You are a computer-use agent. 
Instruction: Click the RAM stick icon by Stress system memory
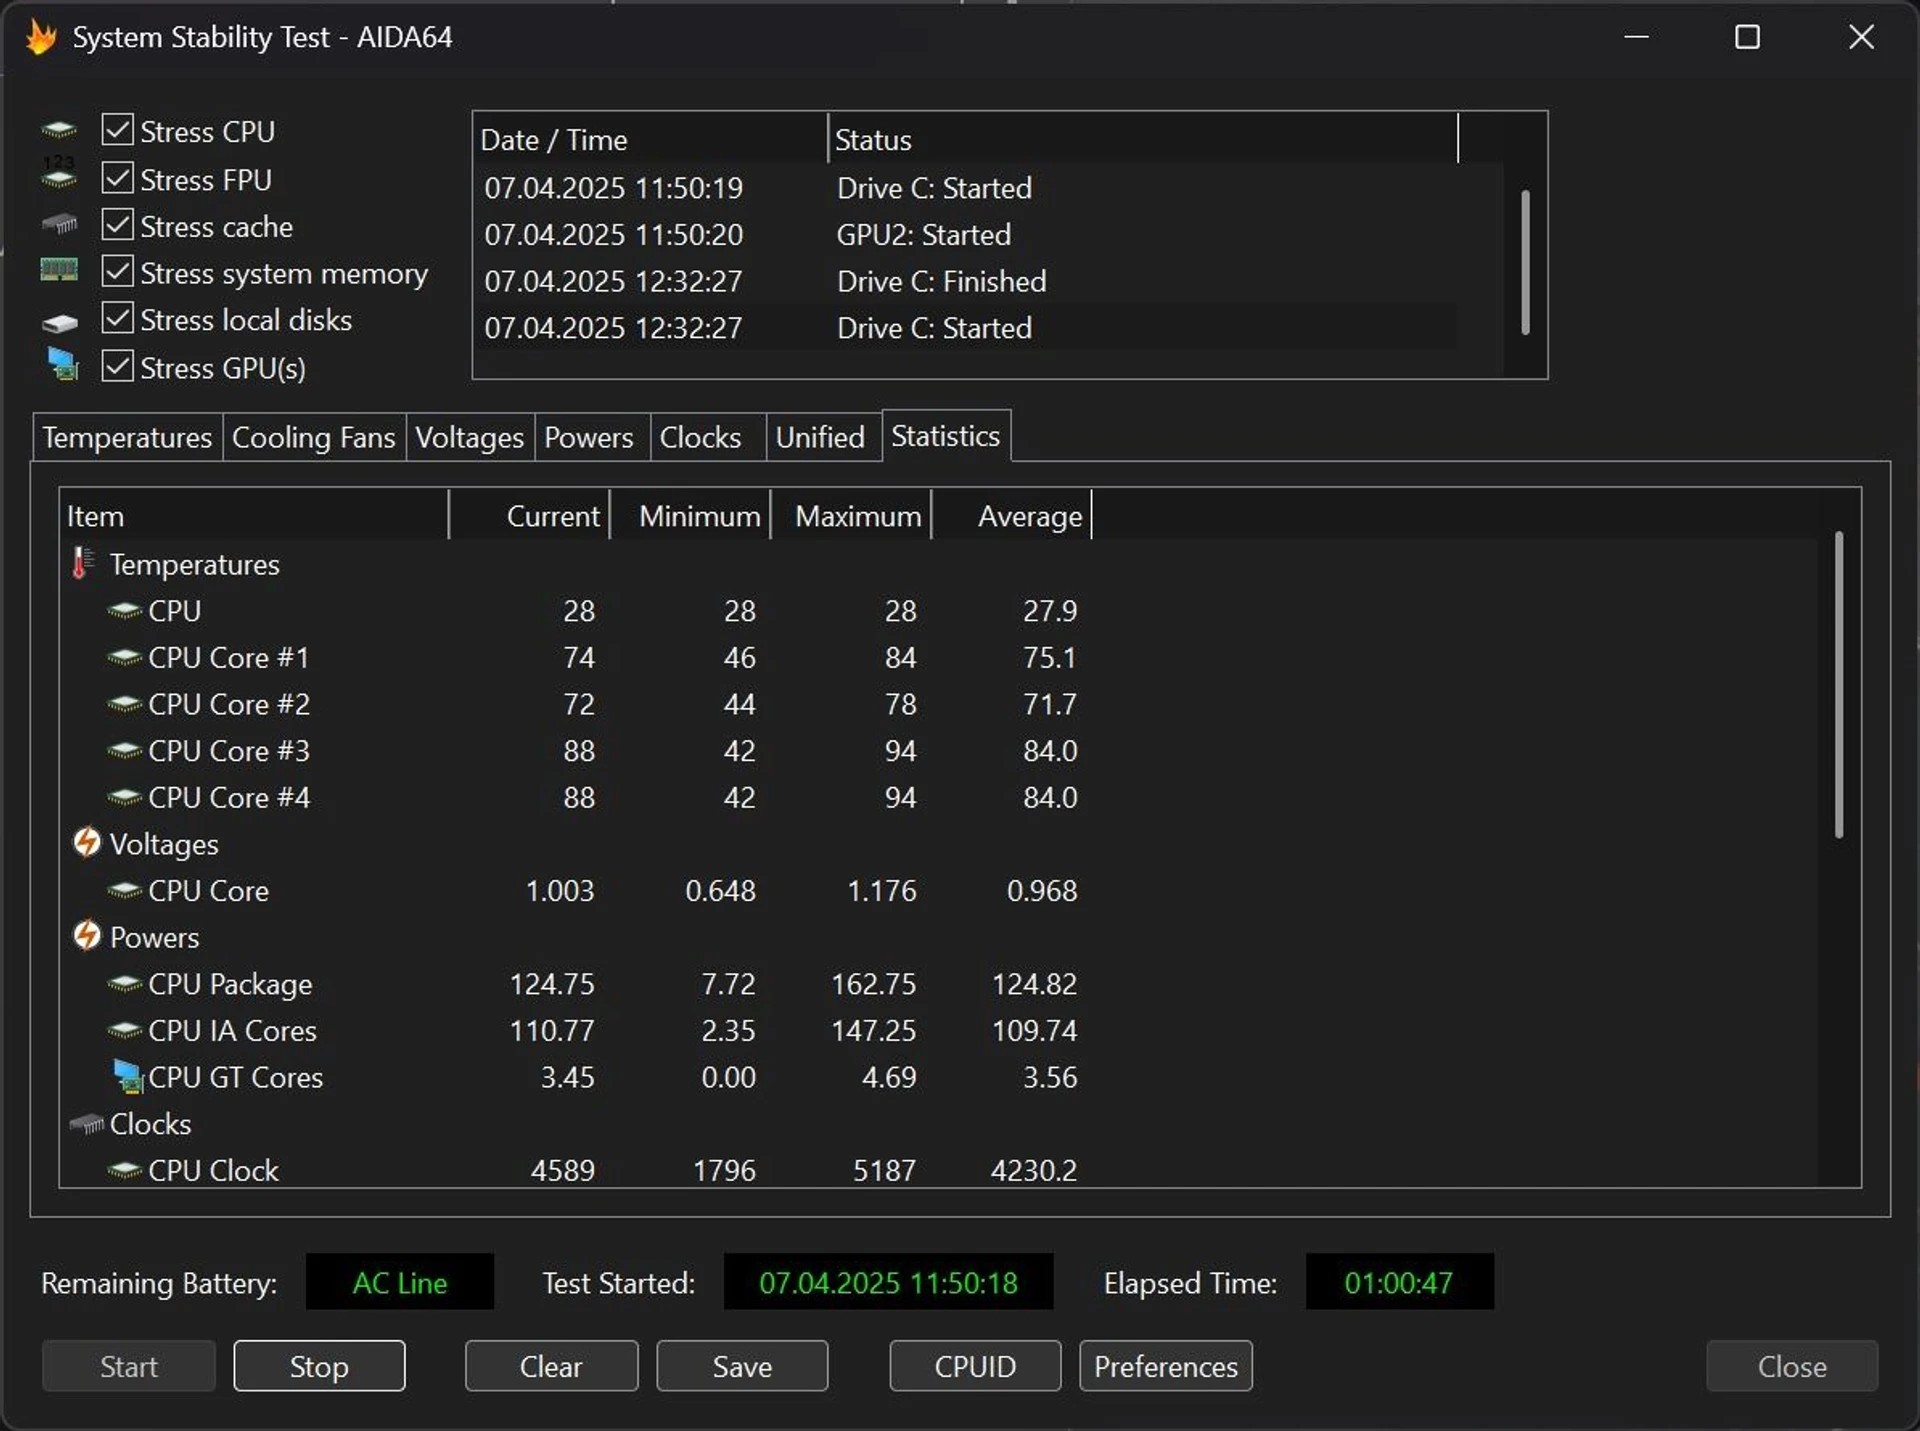pyautogui.click(x=59, y=270)
